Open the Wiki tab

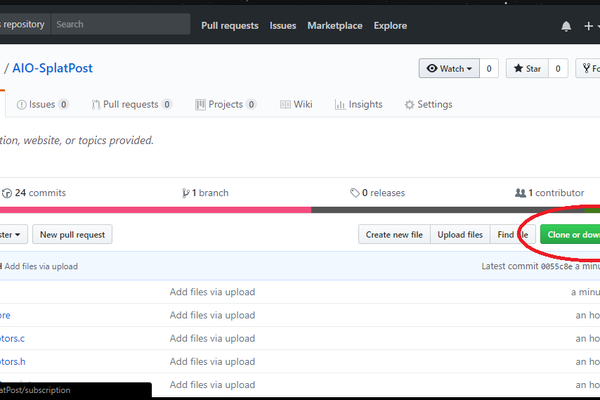coord(297,104)
